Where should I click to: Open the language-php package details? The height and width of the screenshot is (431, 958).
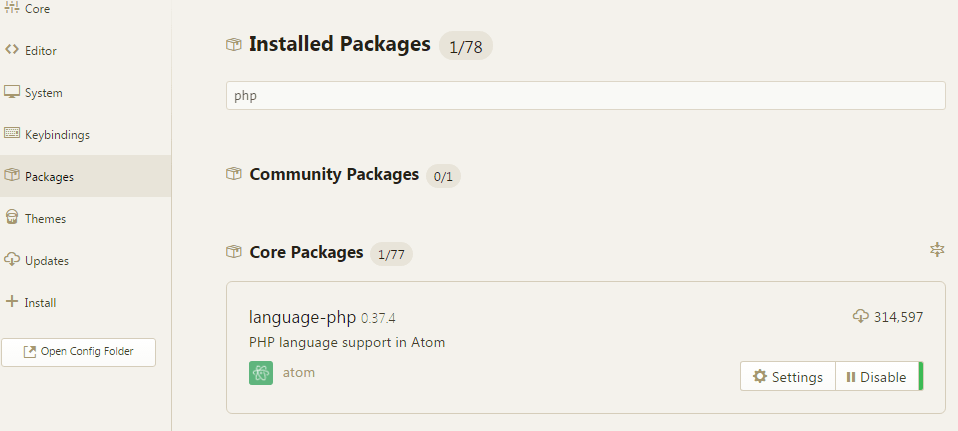[302, 318]
